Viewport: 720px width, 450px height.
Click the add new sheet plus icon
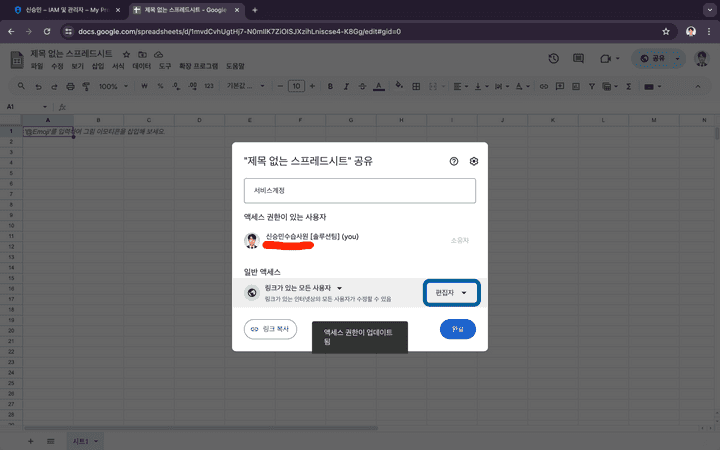coord(30,440)
